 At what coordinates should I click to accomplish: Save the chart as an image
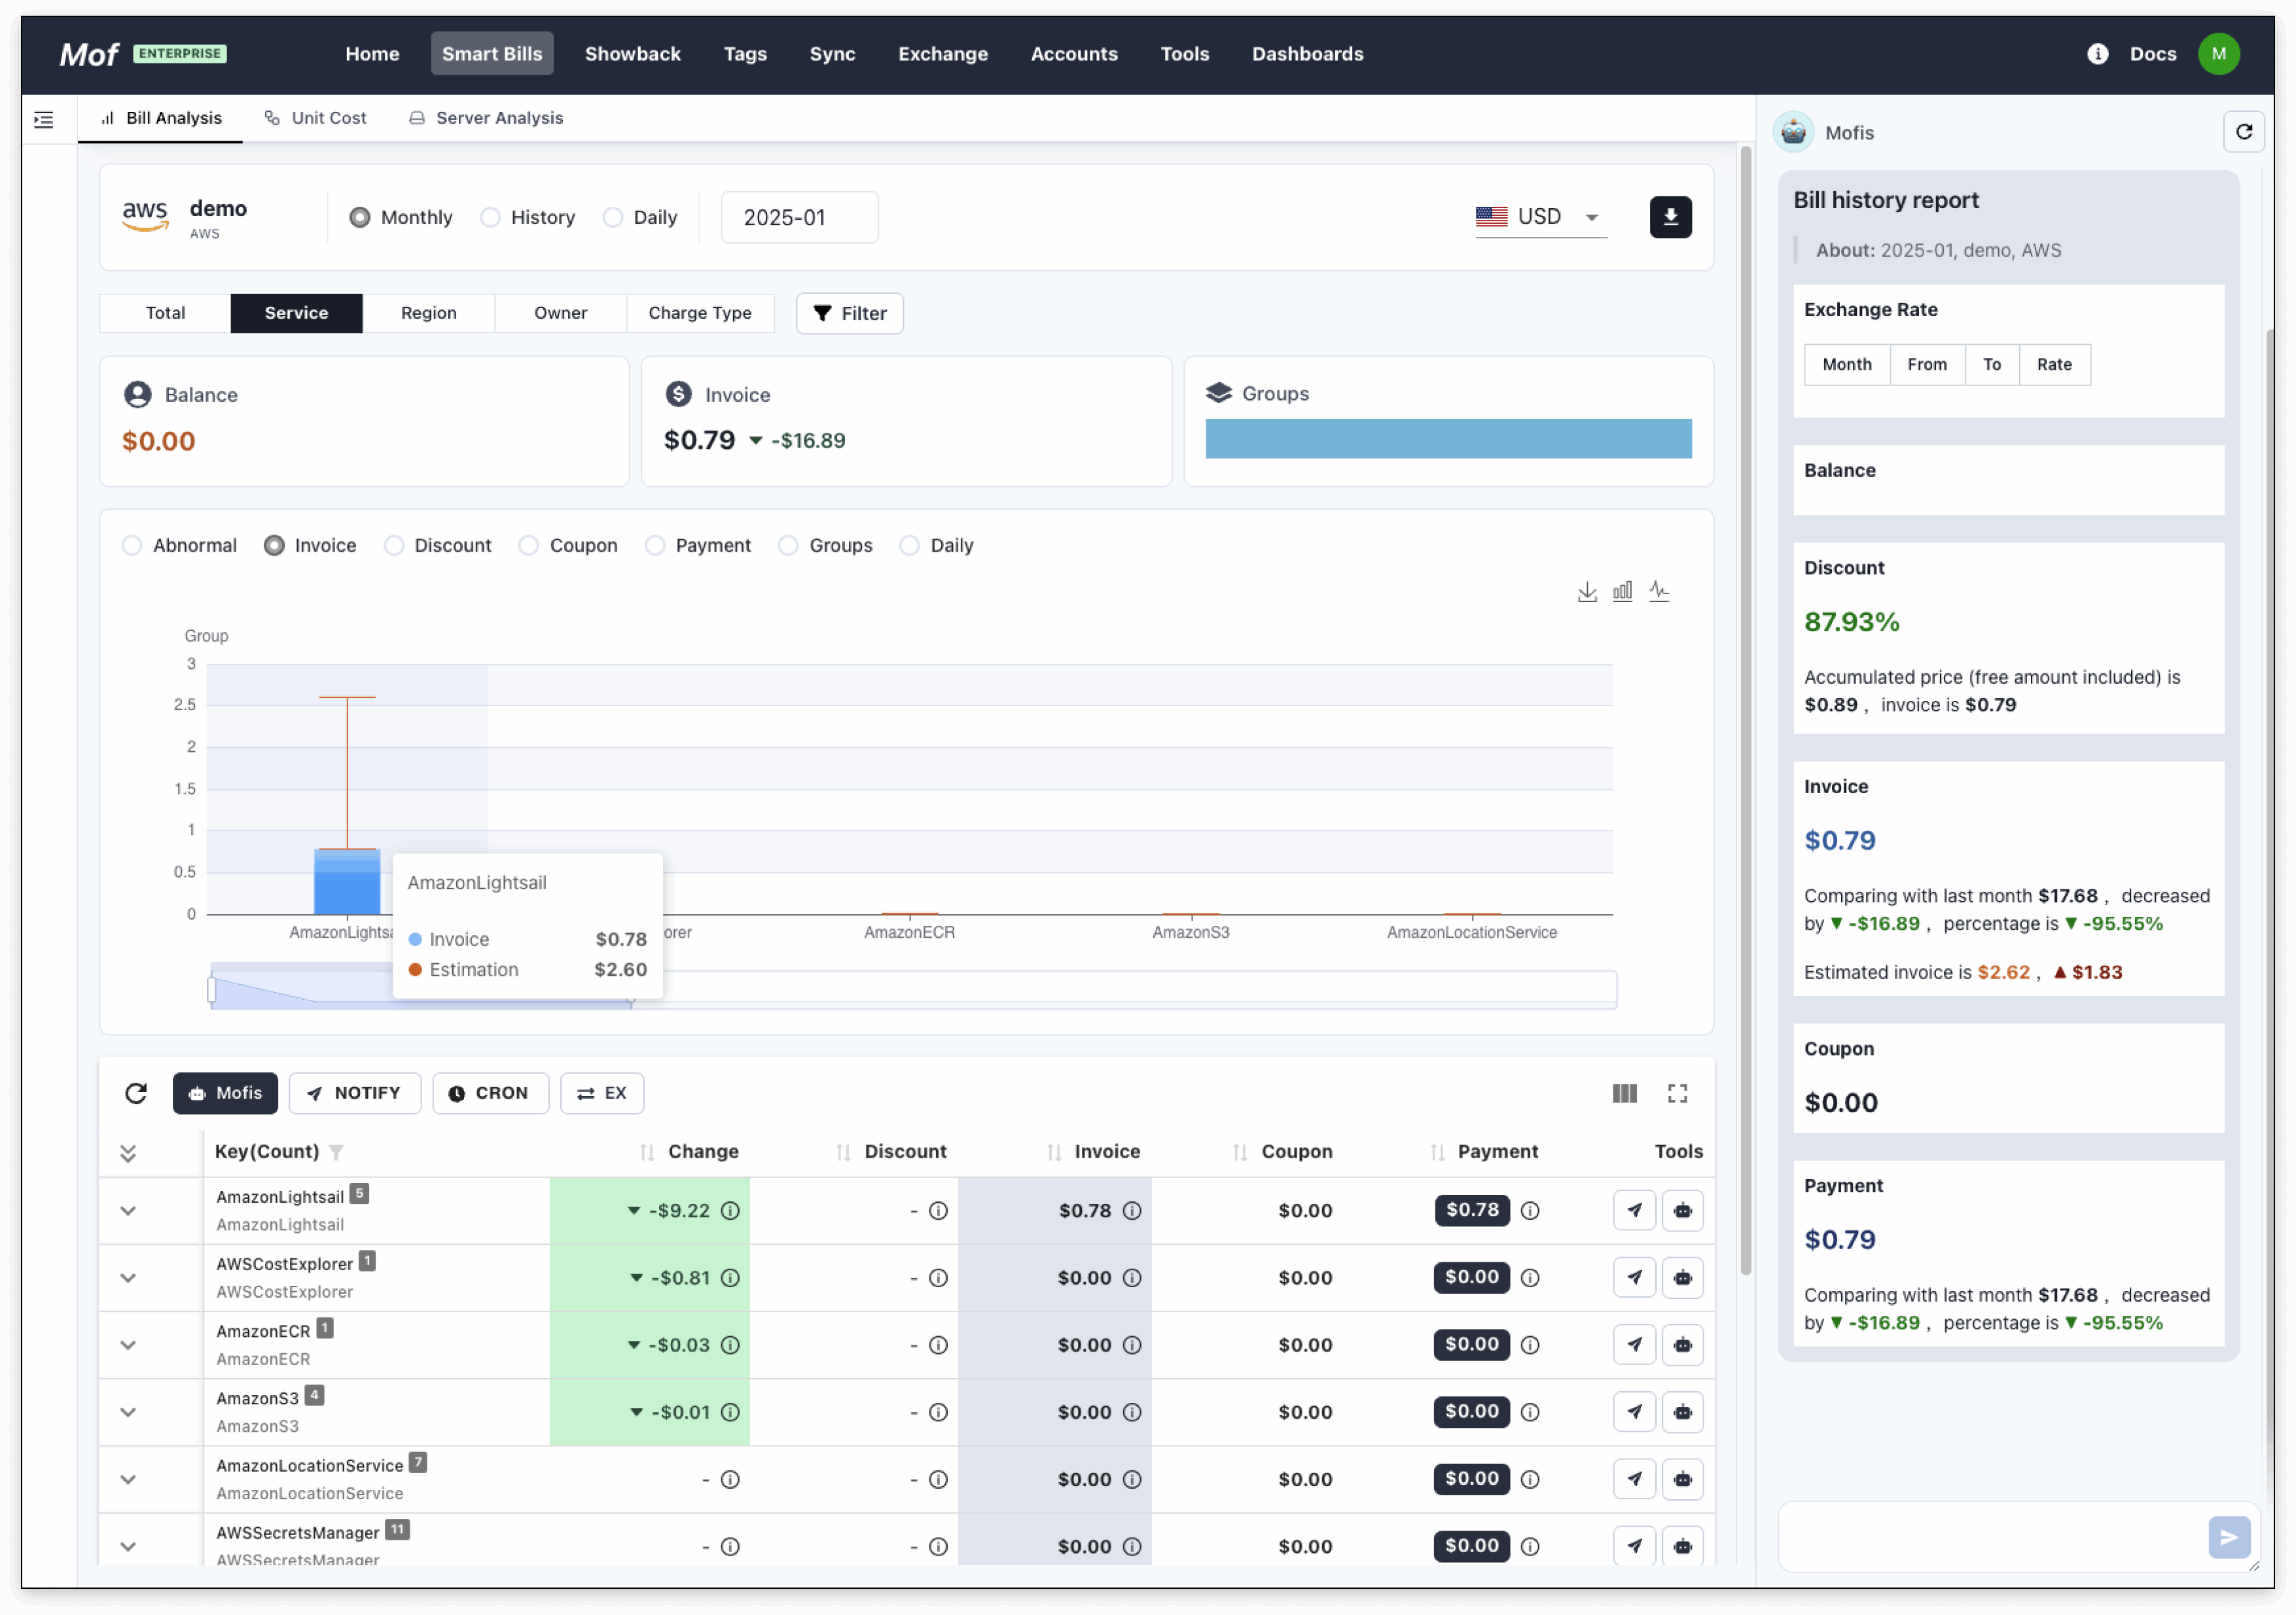[1586, 592]
